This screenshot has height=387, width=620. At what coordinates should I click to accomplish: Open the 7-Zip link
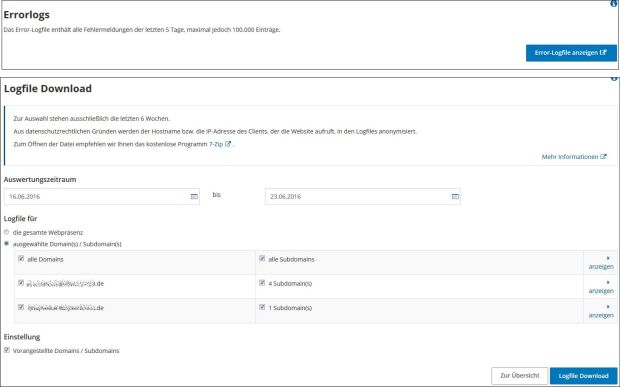(x=220, y=144)
